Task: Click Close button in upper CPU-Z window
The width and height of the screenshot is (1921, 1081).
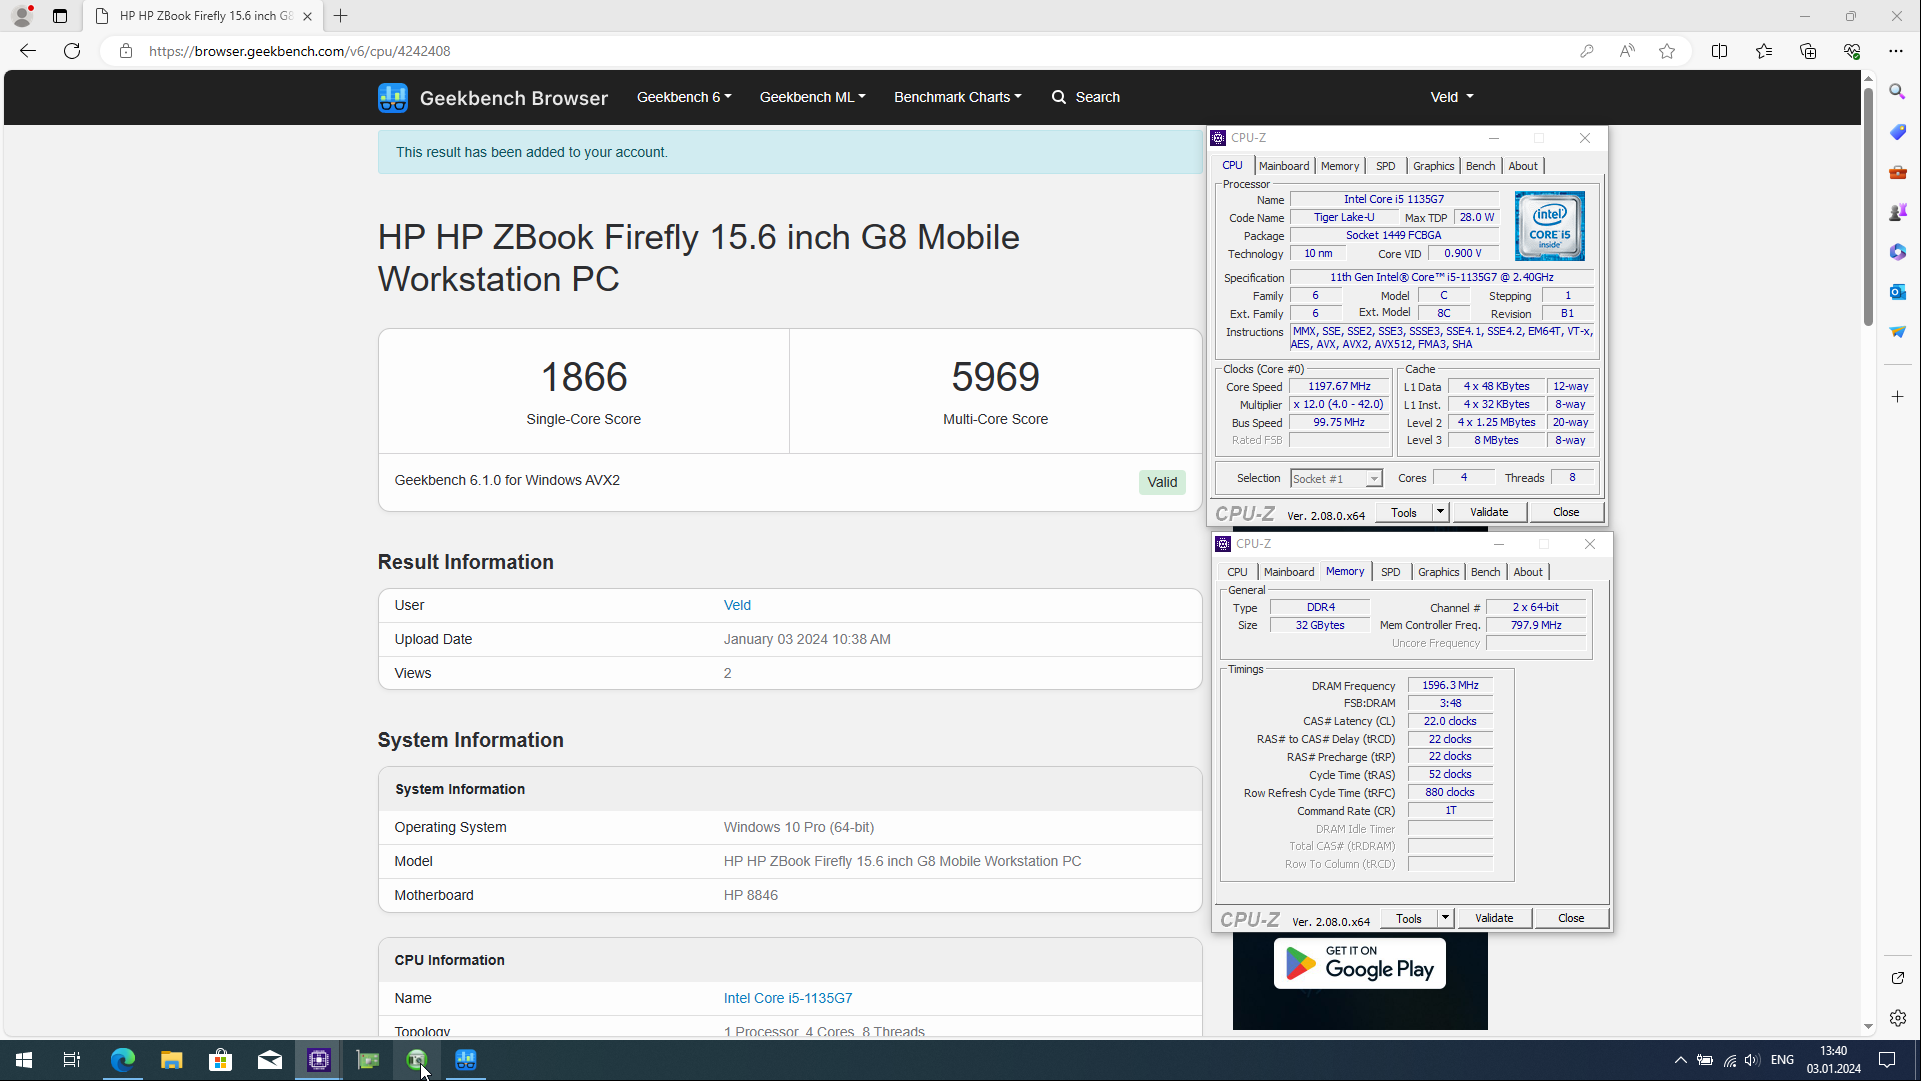Action: [x=1566, y=512]
